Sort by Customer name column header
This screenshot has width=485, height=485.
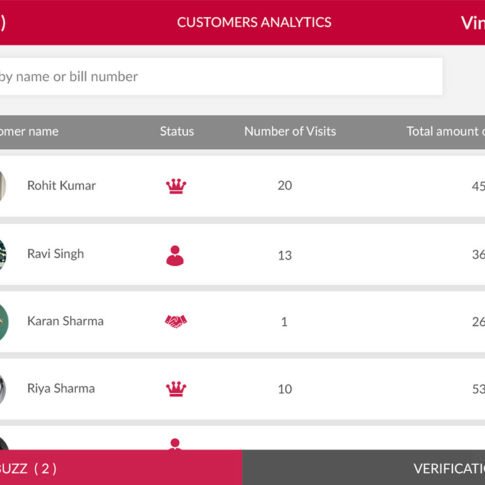click(29, 131)
